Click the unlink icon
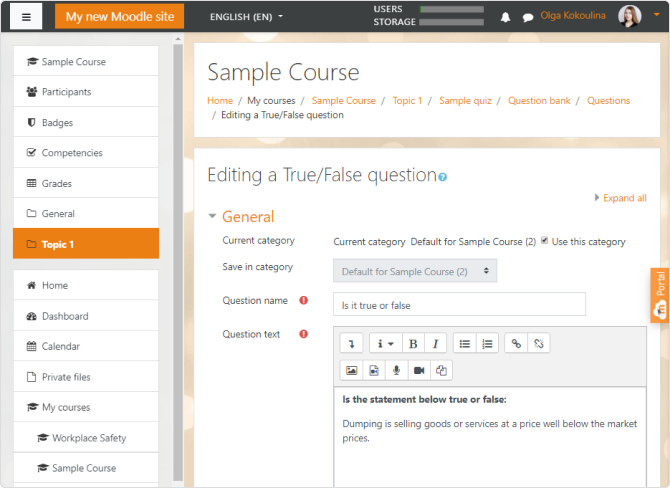Viewport: 670px width, 488px height. click(x=539, y=344)
